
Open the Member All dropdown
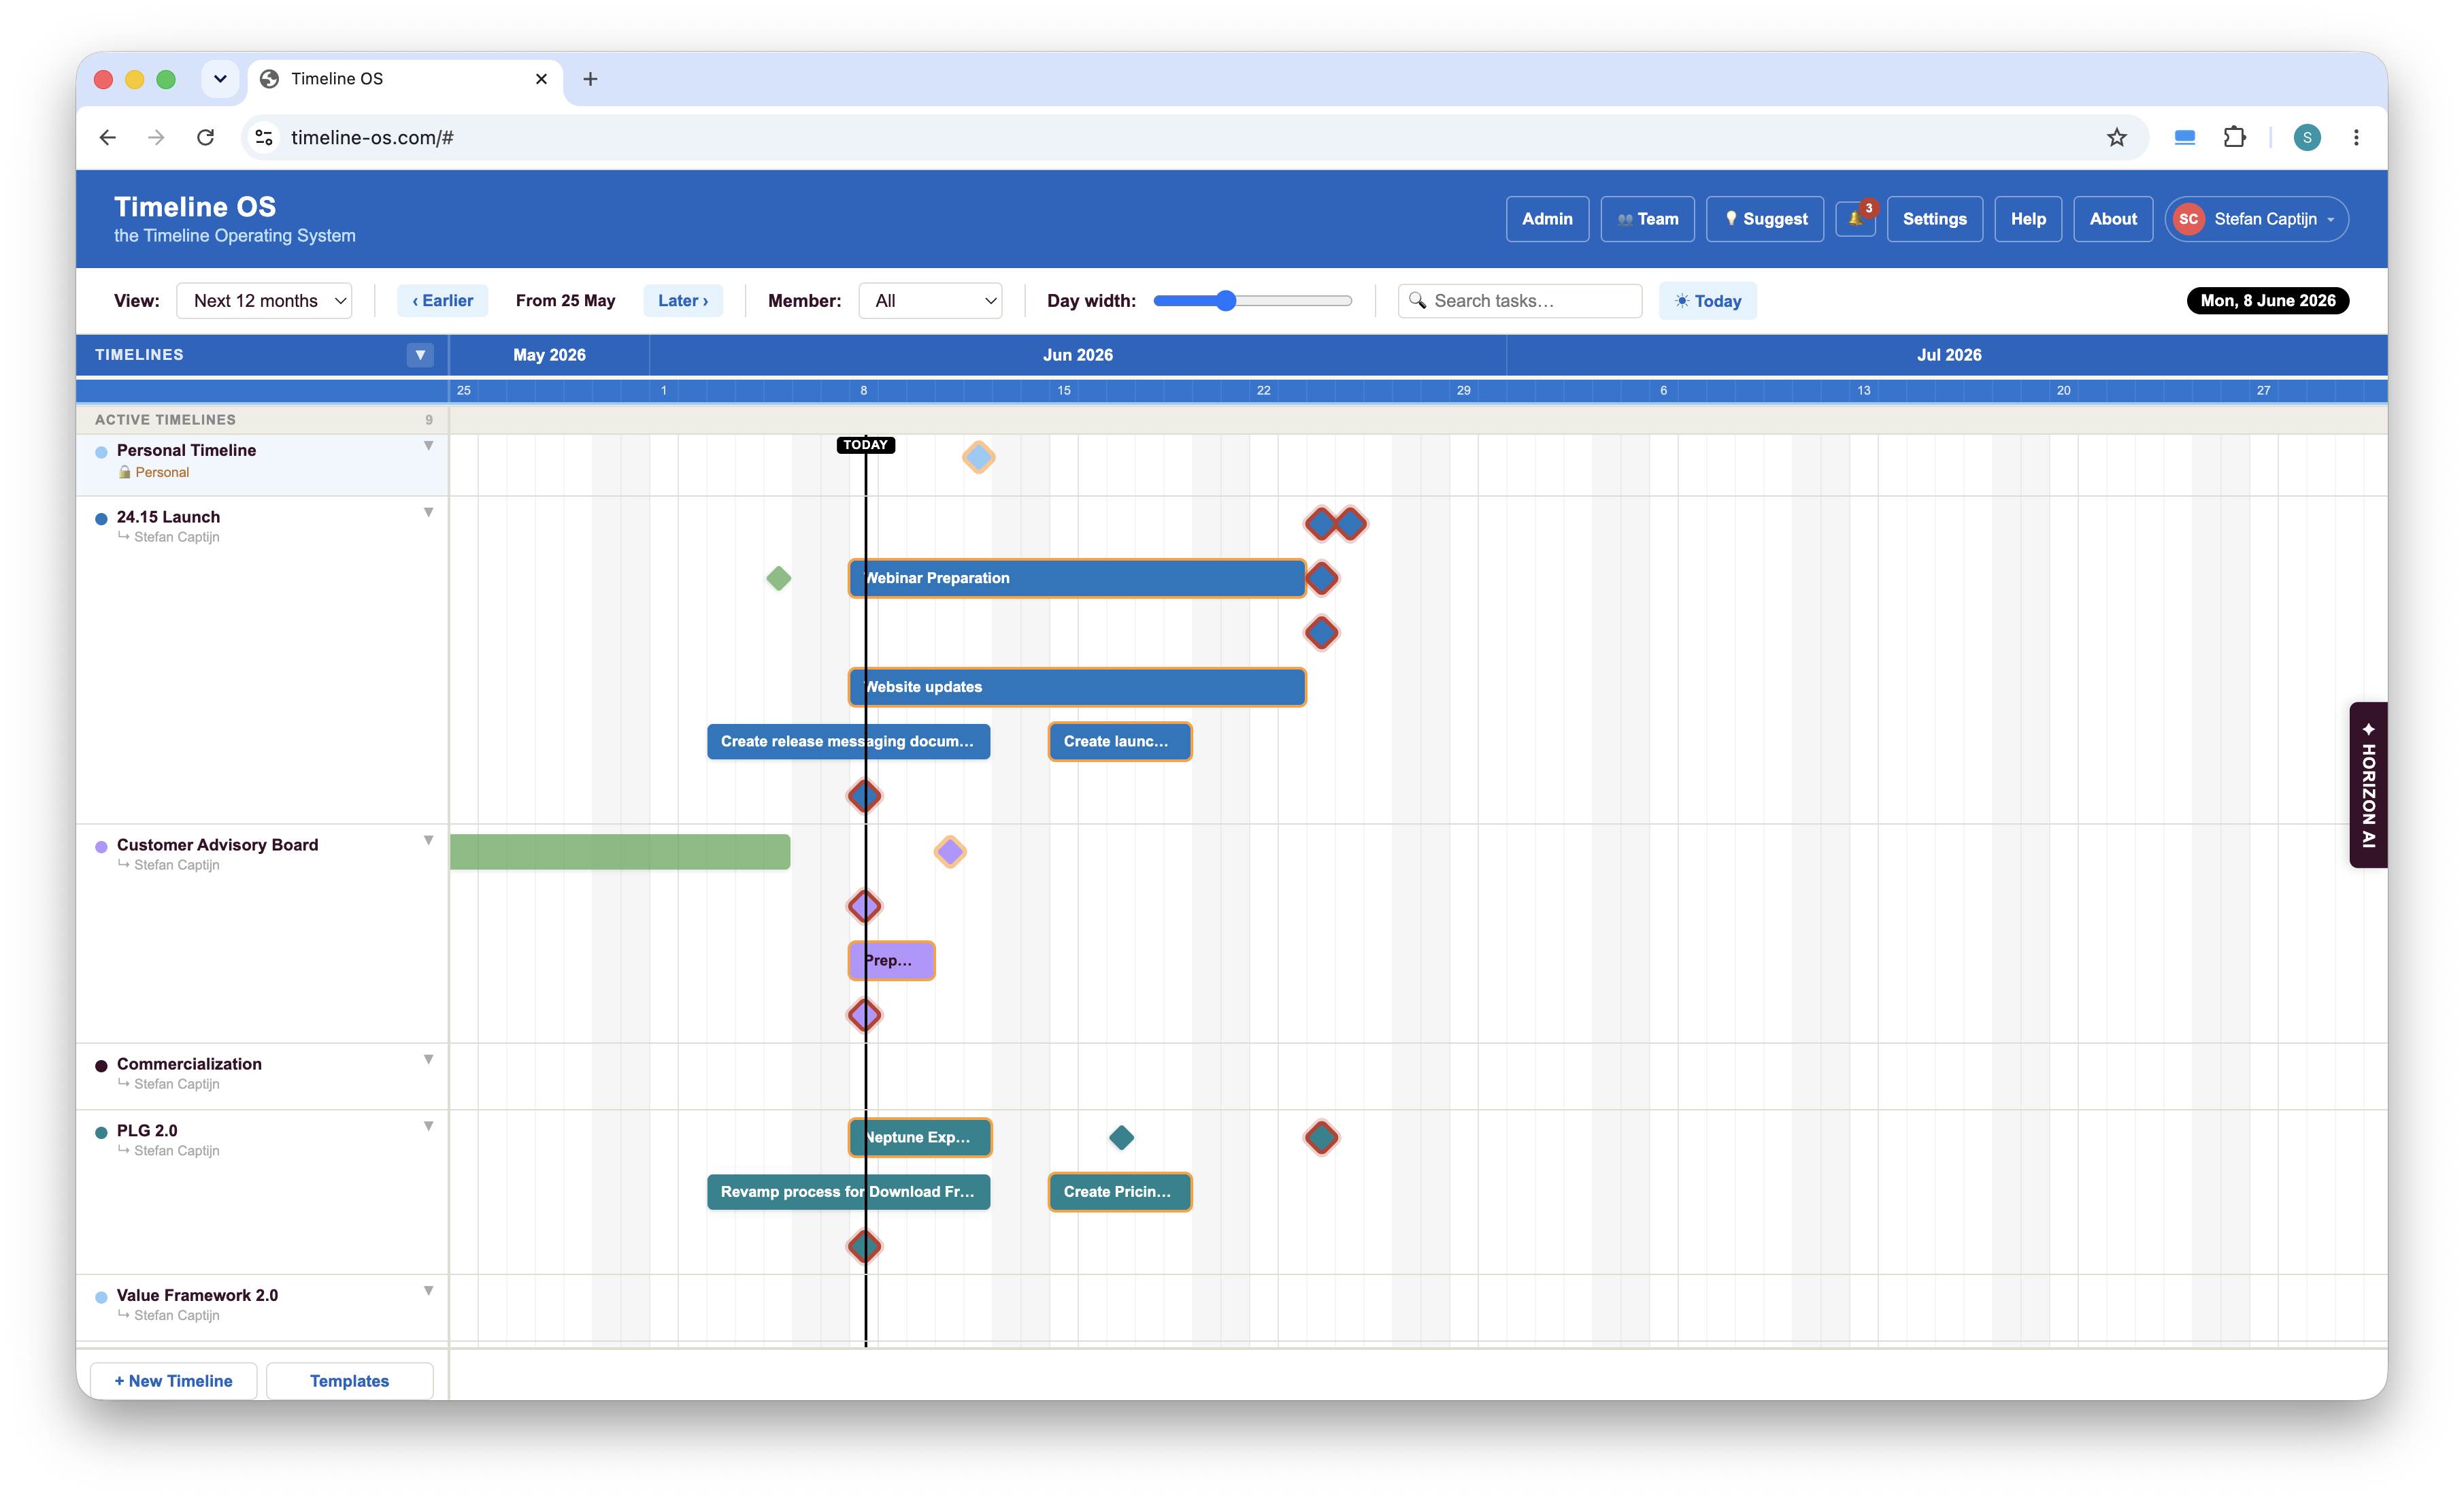click(x=930, y=301)
